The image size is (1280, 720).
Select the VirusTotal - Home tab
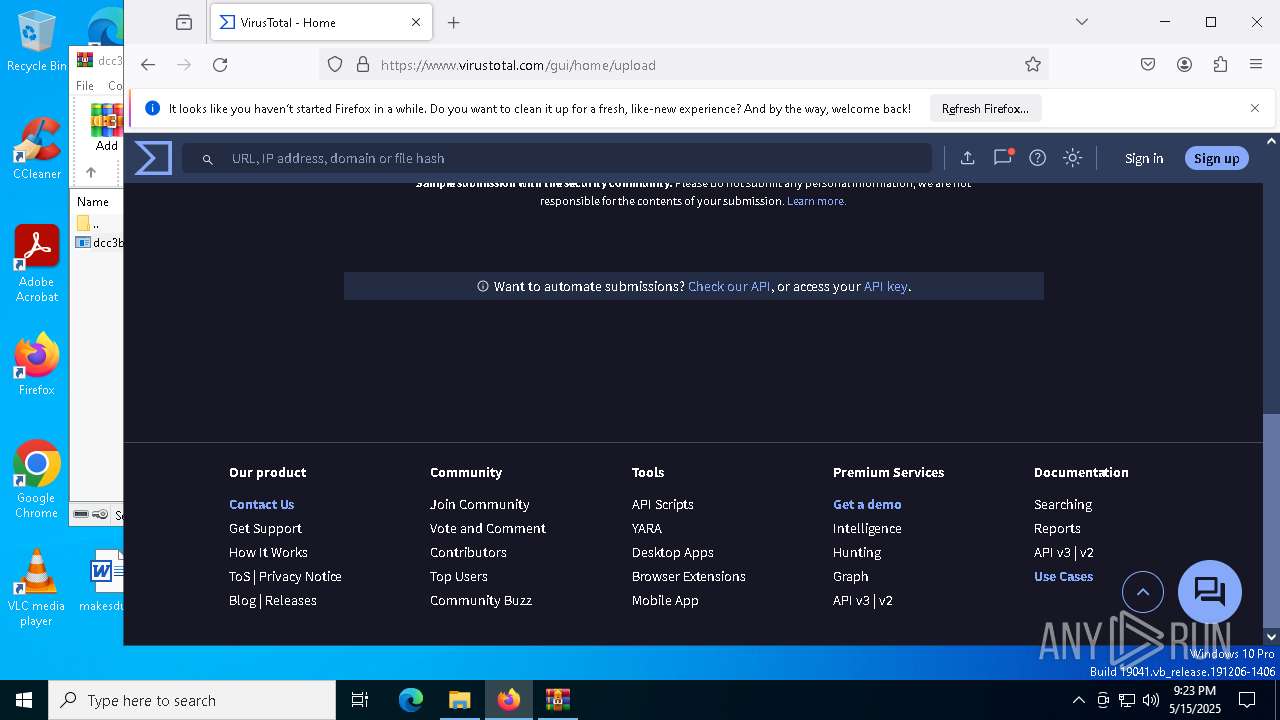point(321,22)
